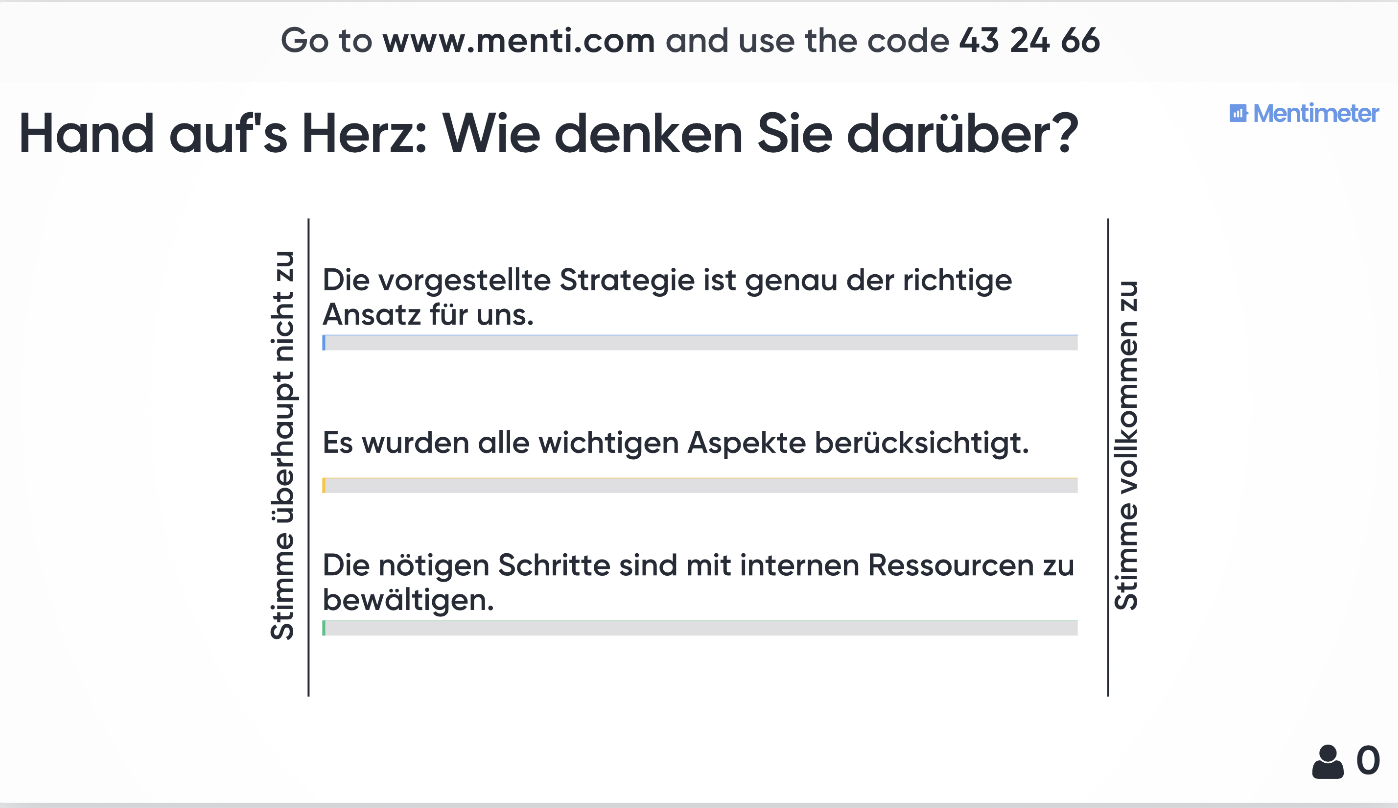1398x808 pixels.
Task: Select the "Die vorgestellte Strategie" statement text
Action: (x=667, y=297)
